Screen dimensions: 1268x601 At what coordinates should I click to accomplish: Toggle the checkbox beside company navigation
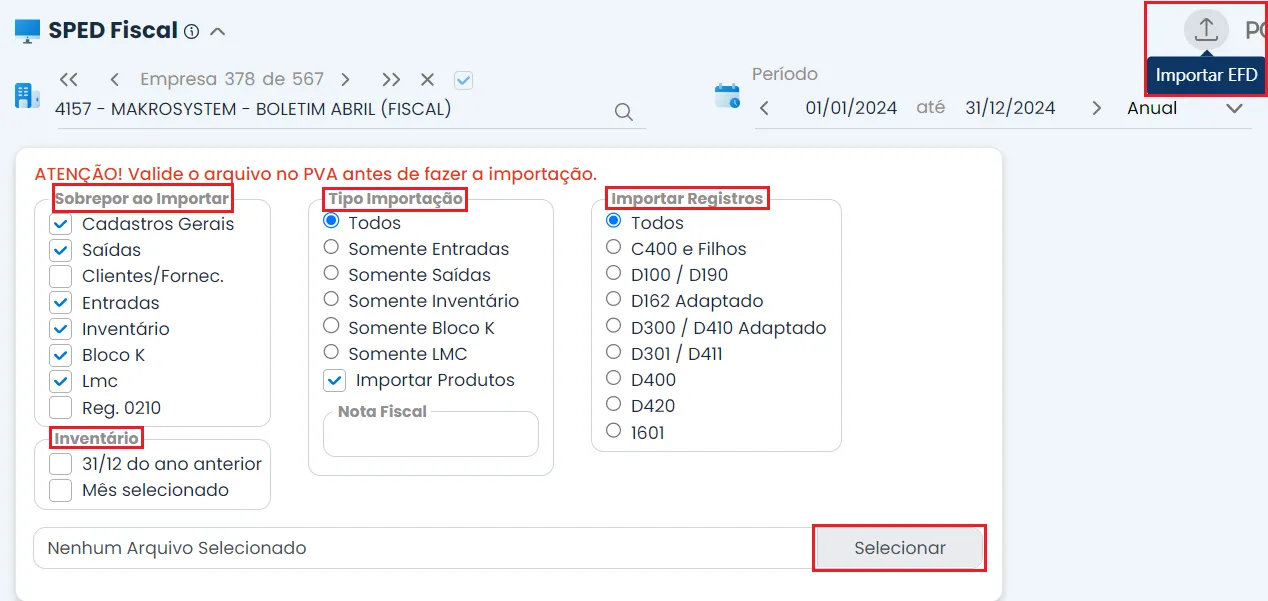tap(463, 80)
